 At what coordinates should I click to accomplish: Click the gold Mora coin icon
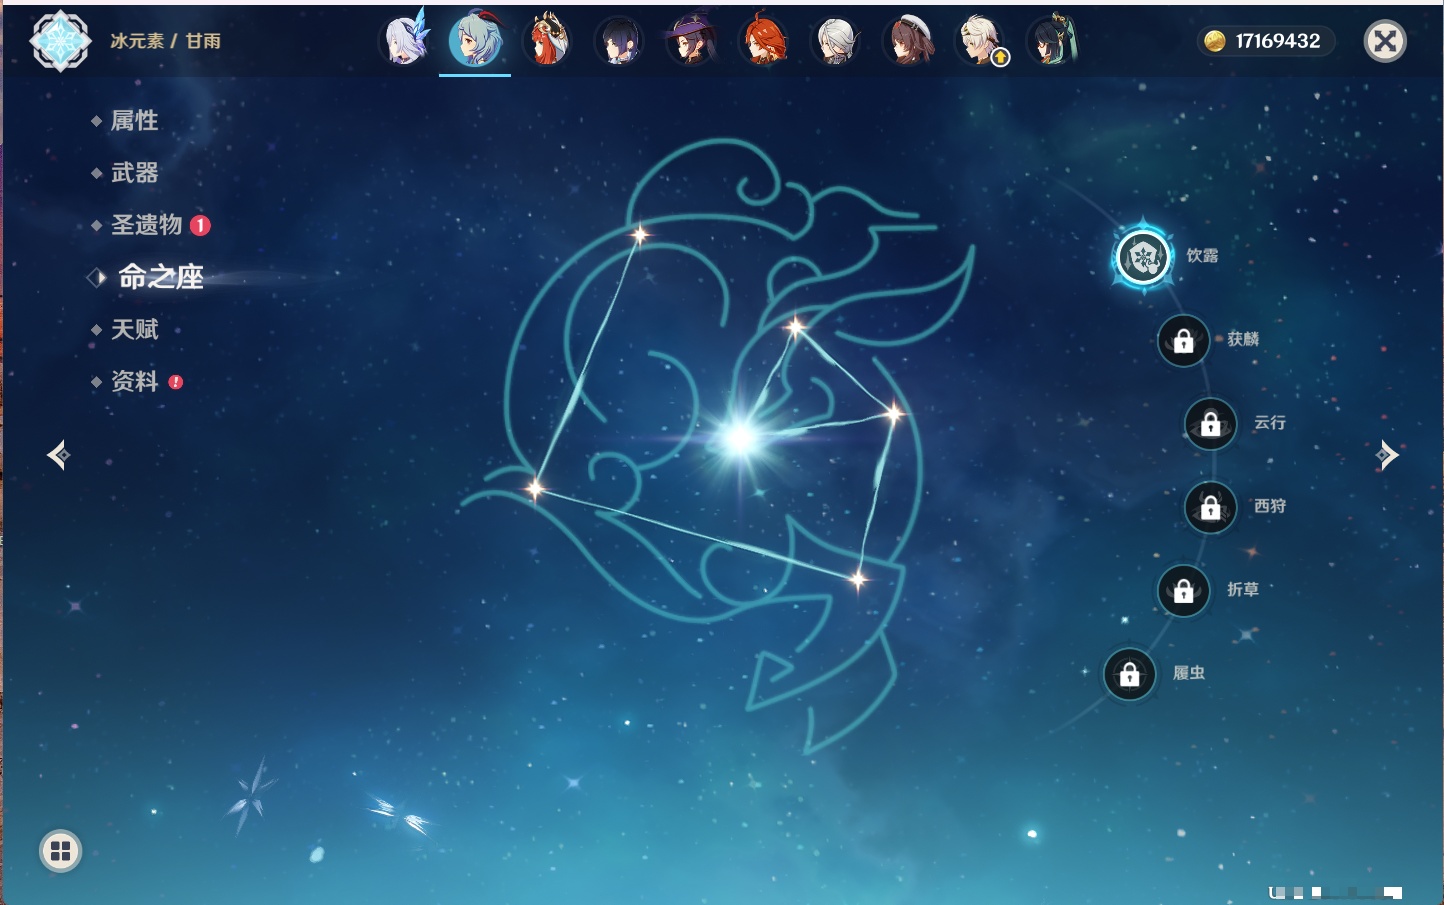click(x=1214, y=41)
